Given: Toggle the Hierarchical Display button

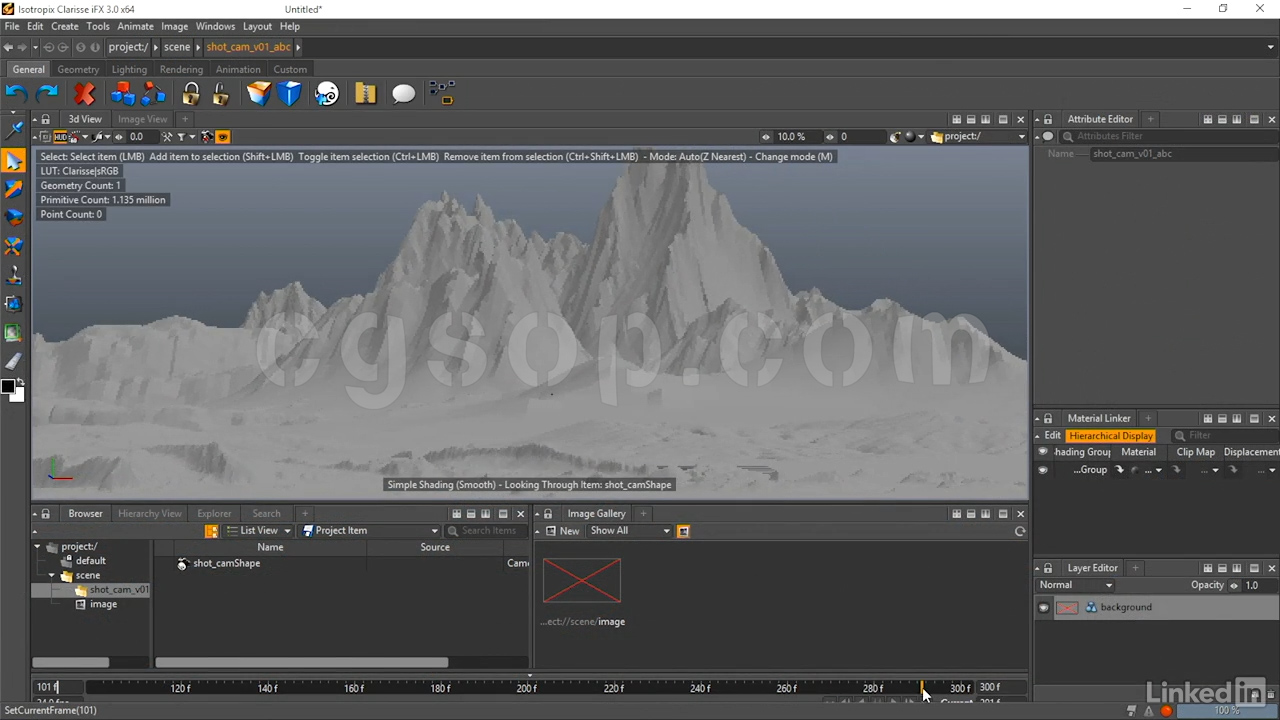Looking at the screenshot, I should [x=1110, y=436].
